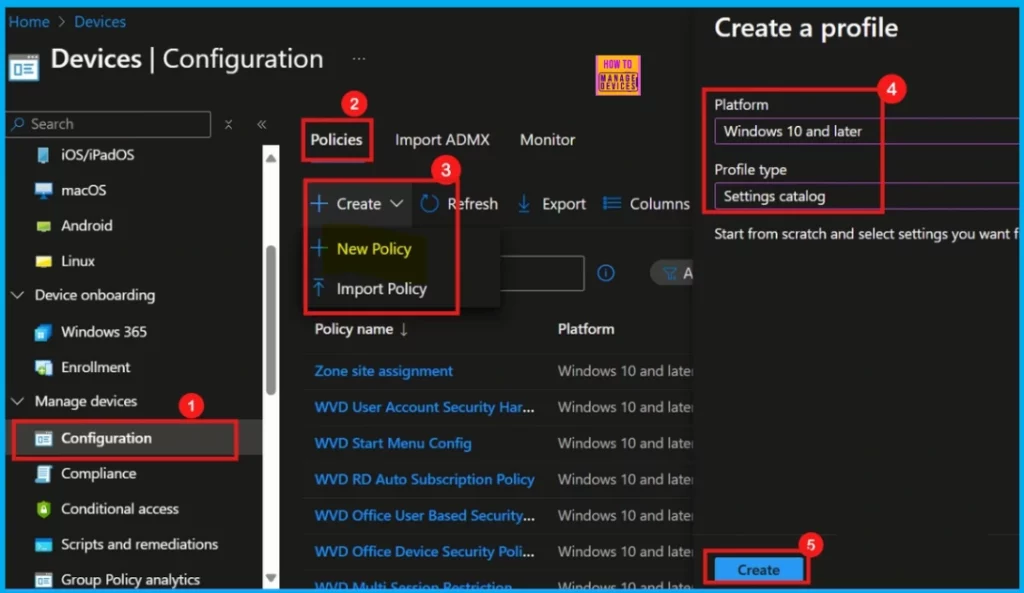Clear the sidebar search with X icon

[x=229, y=124]
